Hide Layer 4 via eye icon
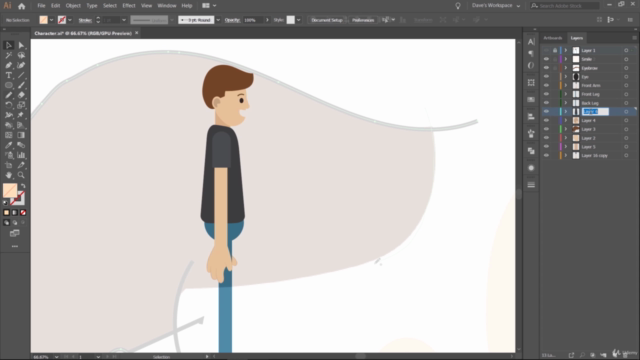The width and height of the screenshot is (640, 360). coord(546,120)
